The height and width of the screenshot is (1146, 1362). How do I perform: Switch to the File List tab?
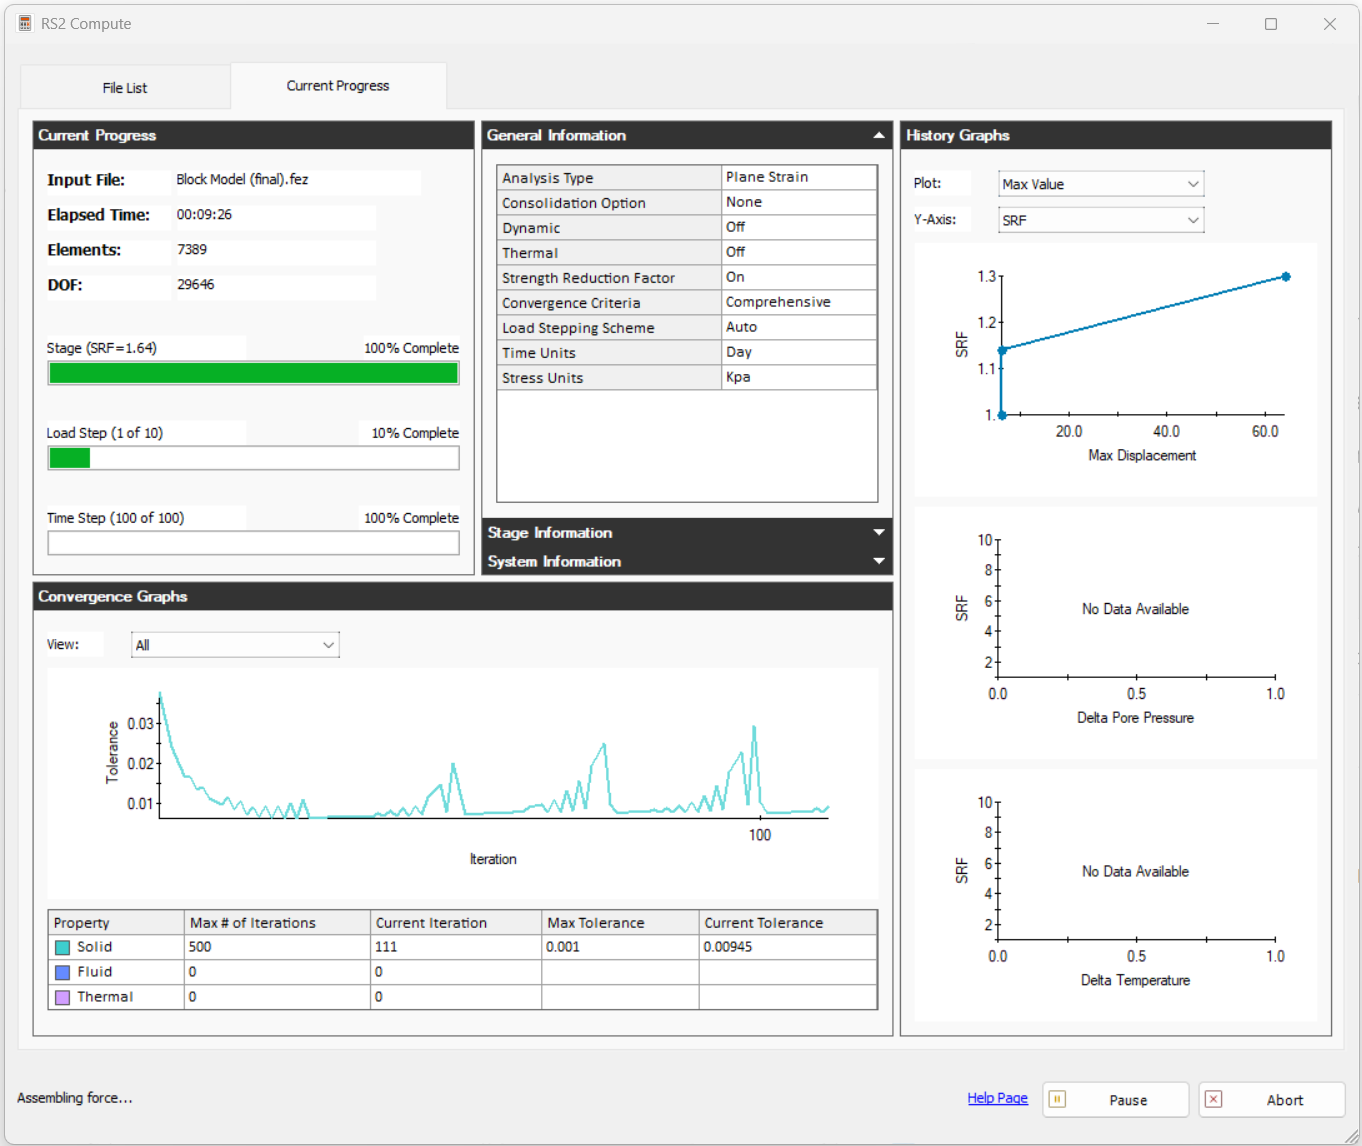(125, 88)
